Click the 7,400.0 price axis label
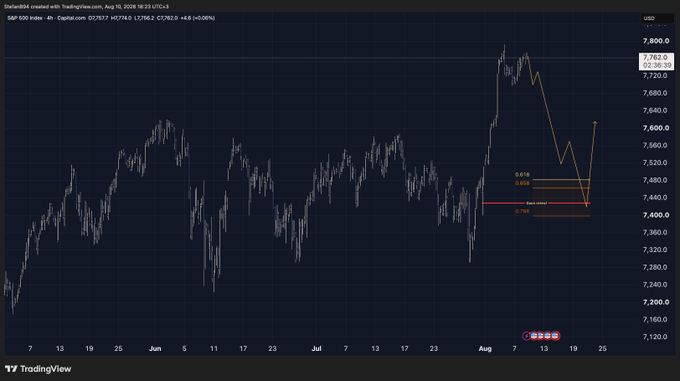 (656, 215)
